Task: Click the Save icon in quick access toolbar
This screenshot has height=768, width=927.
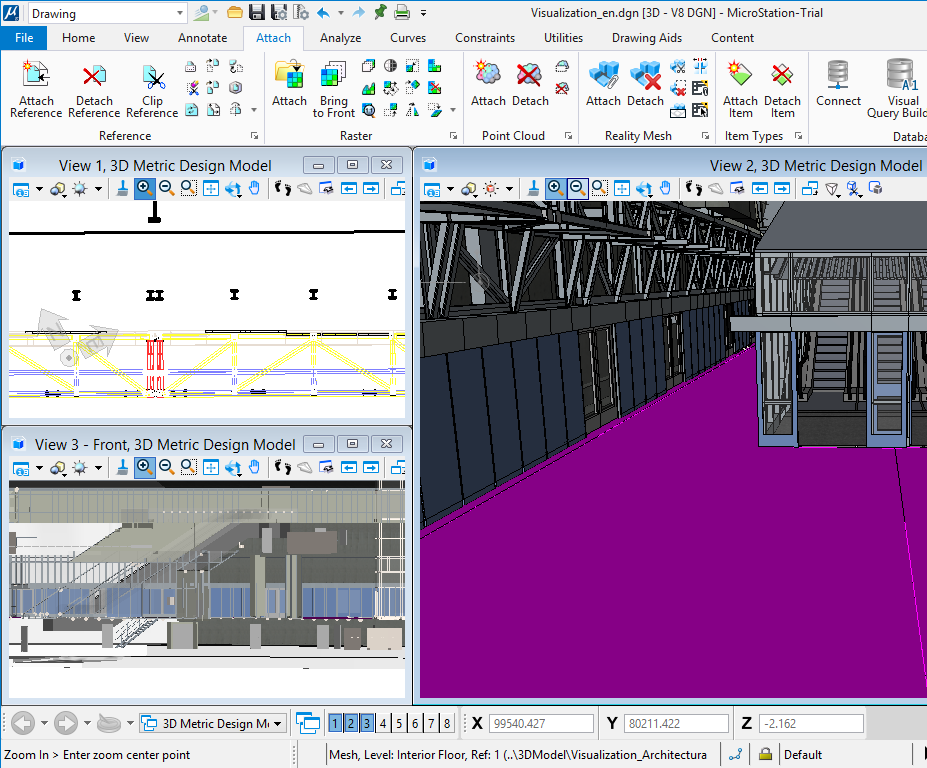Action: pyautogui.click(x=257, y=12)
